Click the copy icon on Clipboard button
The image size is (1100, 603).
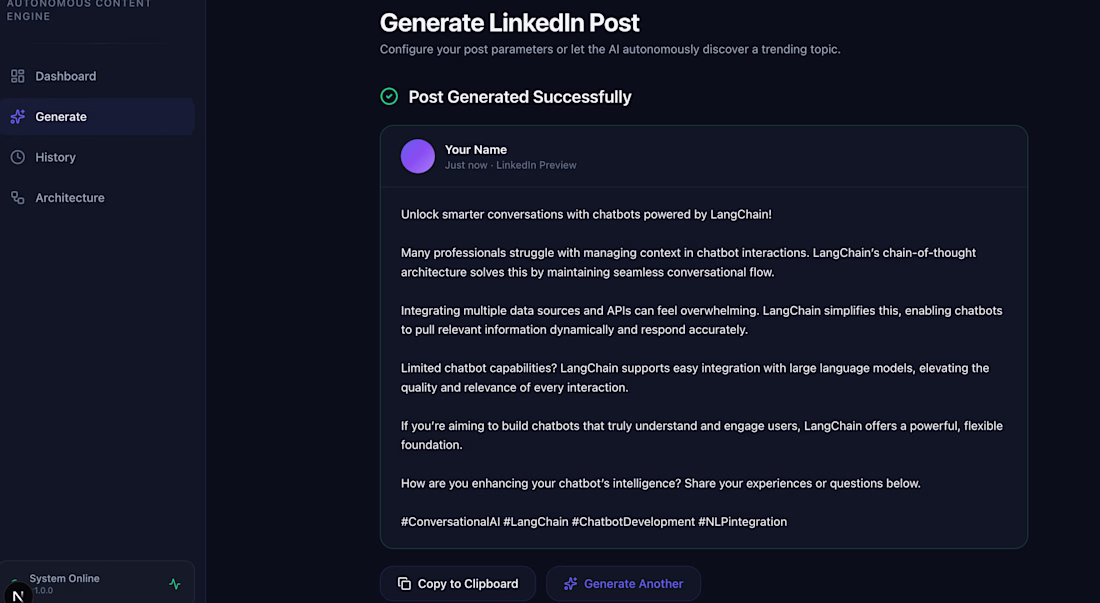[x=404, y=583]
